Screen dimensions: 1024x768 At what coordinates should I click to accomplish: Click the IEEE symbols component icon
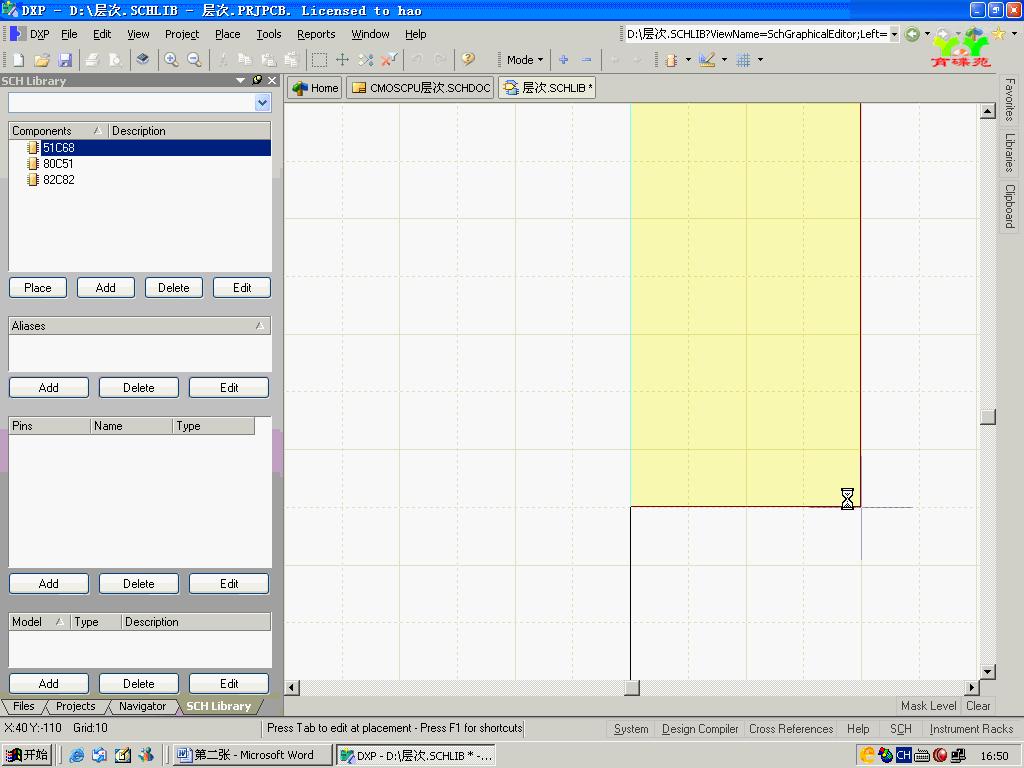(x=671, y=60)
